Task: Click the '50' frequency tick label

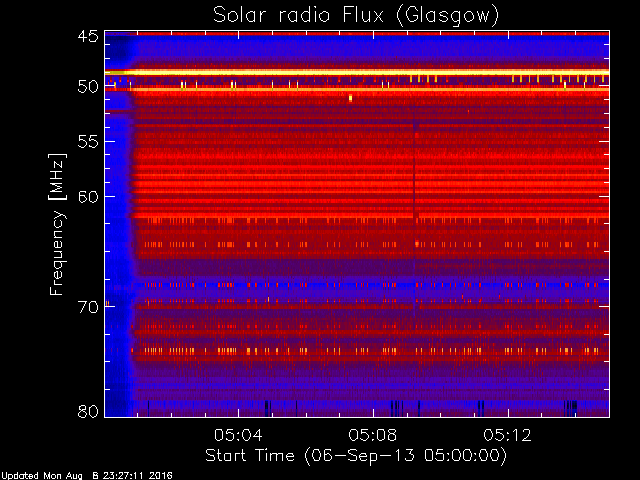Action: coord(88,87)
